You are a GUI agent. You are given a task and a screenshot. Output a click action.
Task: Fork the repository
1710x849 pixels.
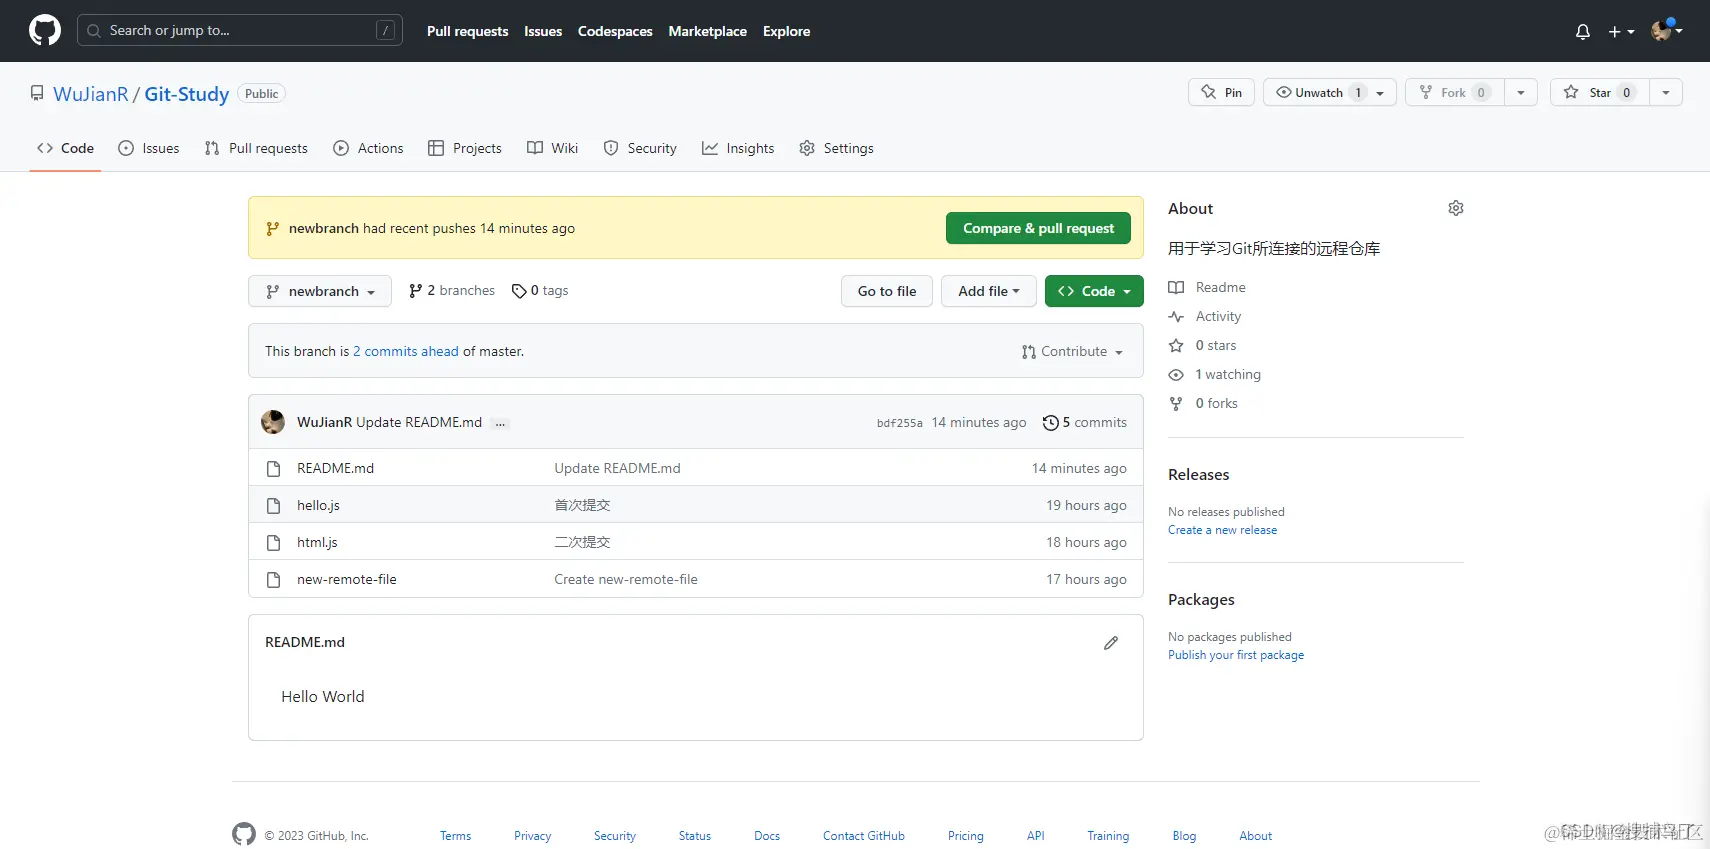tap(1455, 92)
